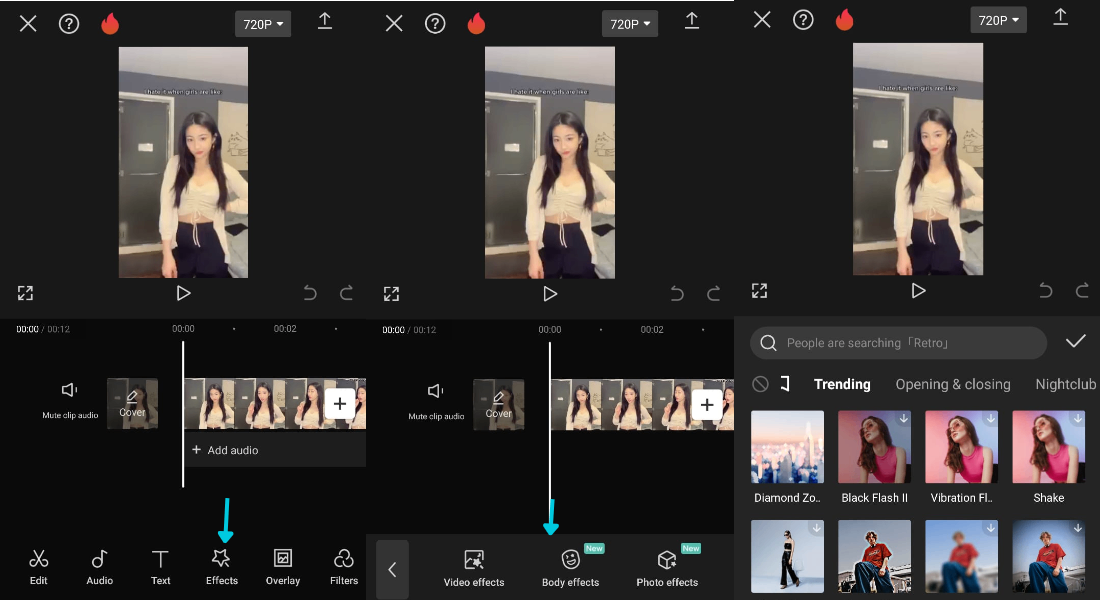Close the project in left screen

click(x=28, y=24)
